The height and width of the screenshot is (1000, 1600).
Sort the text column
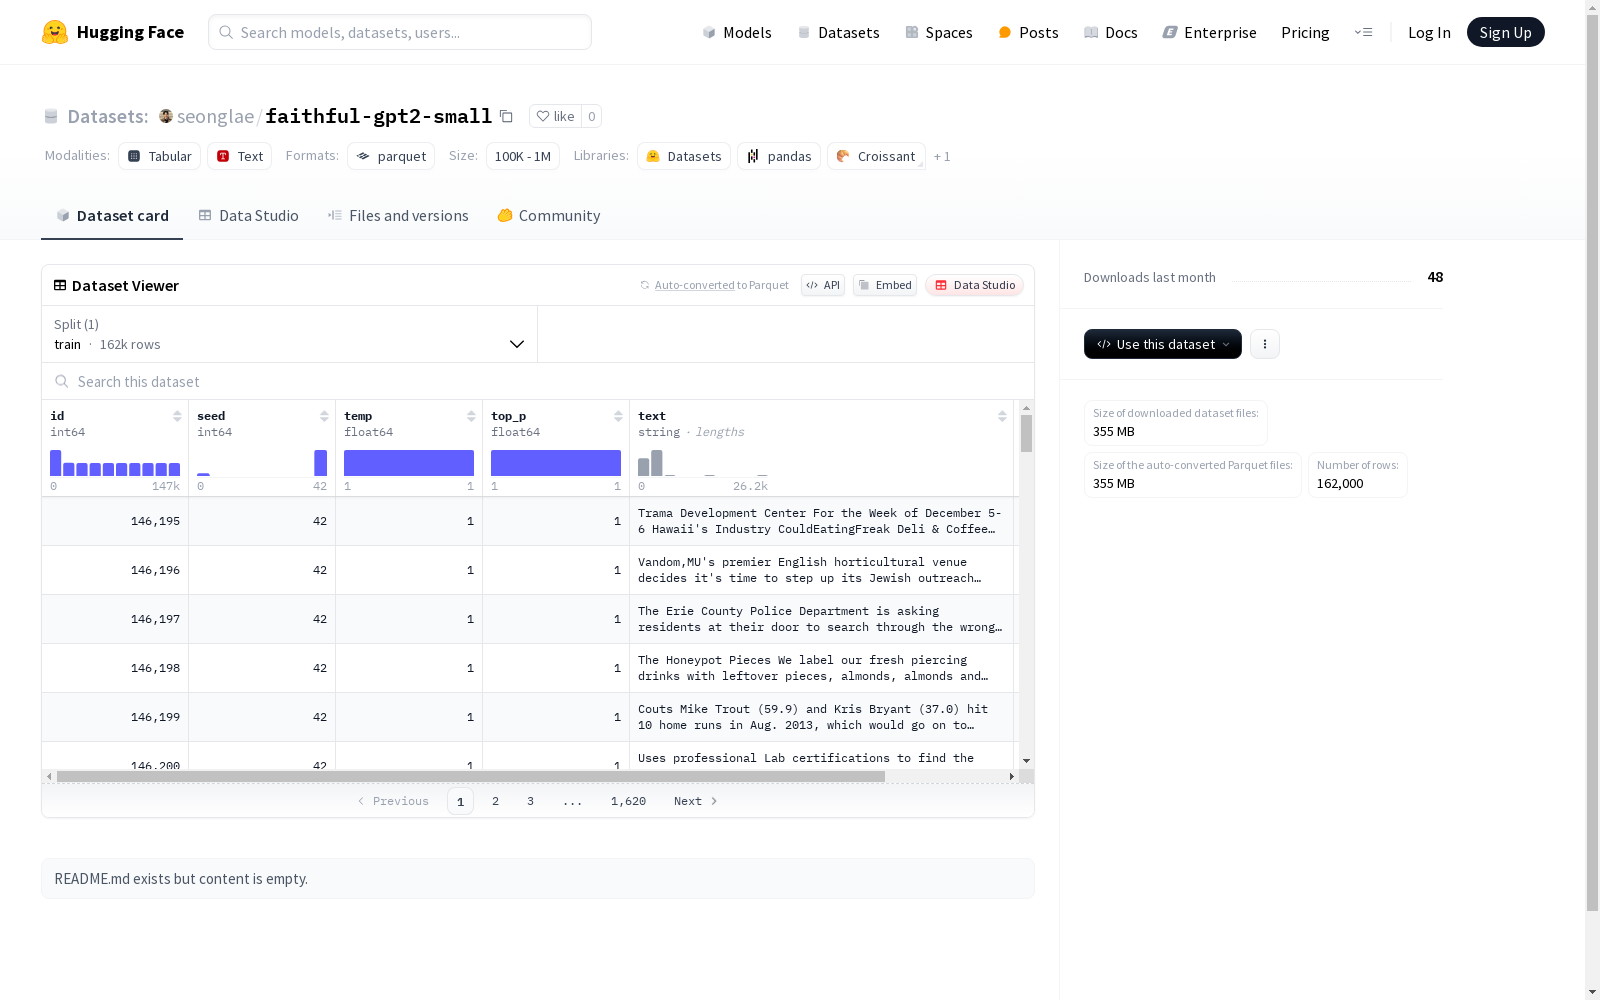tap(1002, 416)
